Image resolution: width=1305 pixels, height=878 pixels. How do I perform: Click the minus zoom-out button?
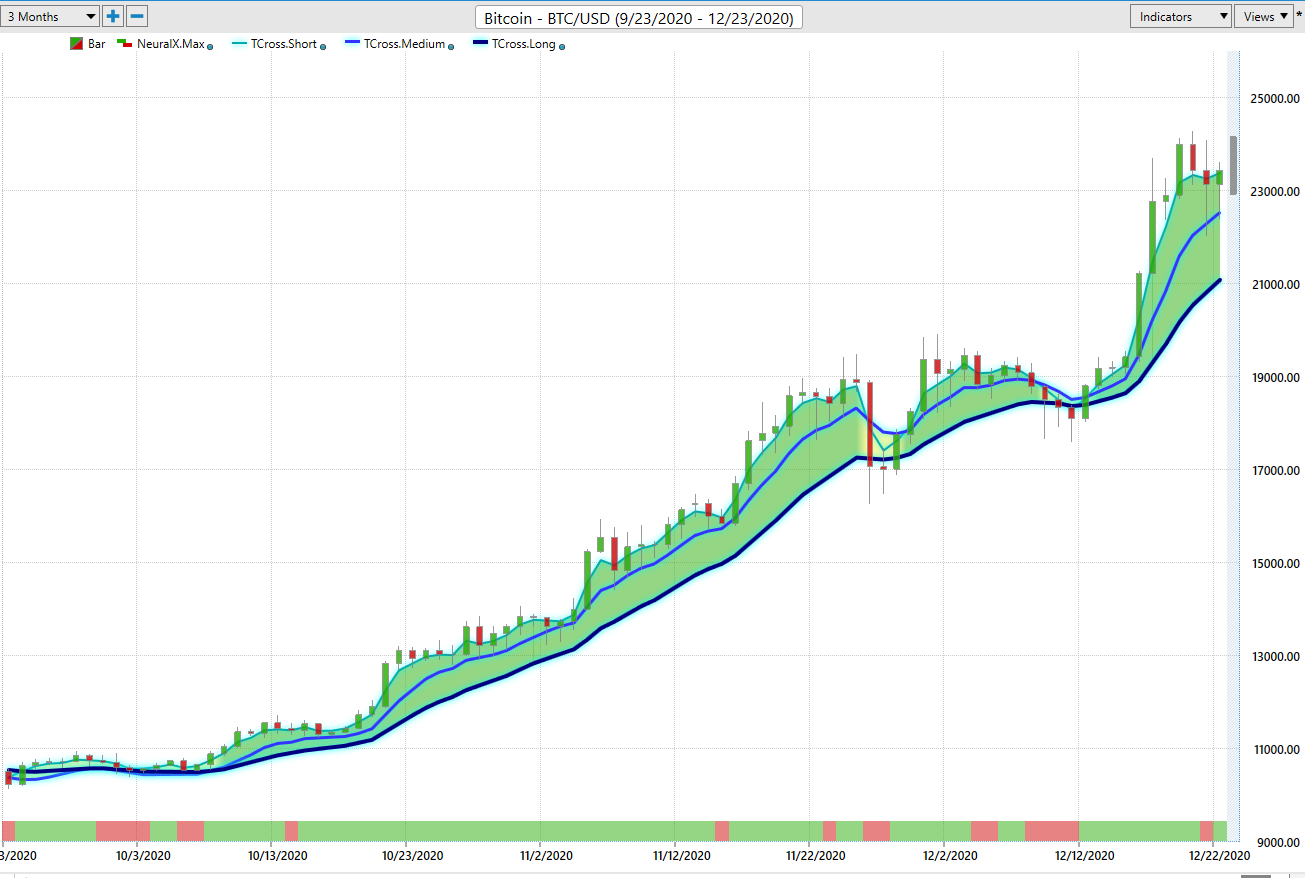(x=138, y=16)
